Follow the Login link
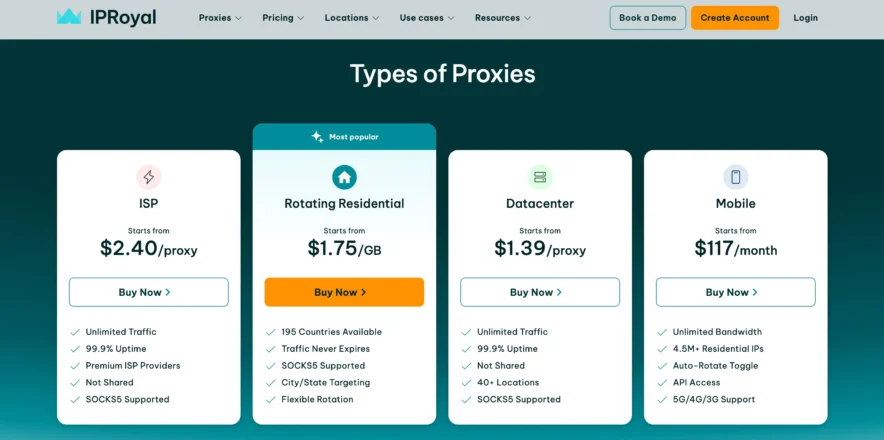 [x=805, y=18]
